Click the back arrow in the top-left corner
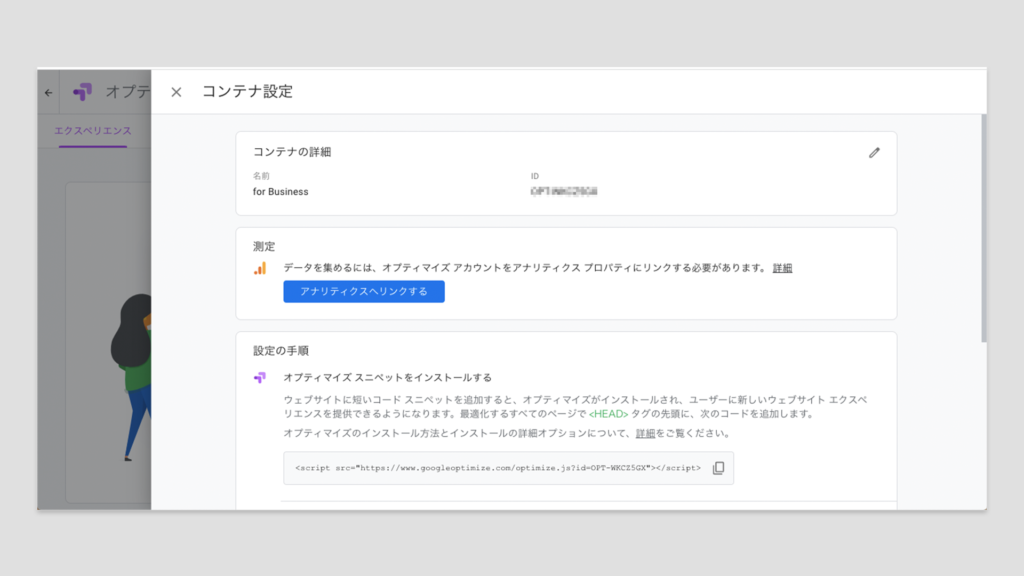The height and width of the screenshot is (576, 1024). (48, 92)
